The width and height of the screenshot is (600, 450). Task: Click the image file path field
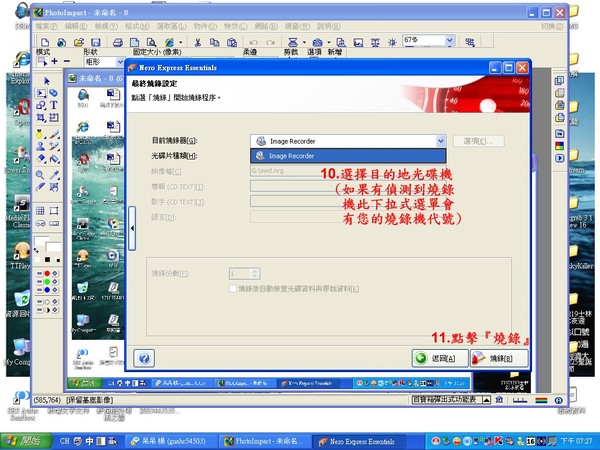click(348, 171)
